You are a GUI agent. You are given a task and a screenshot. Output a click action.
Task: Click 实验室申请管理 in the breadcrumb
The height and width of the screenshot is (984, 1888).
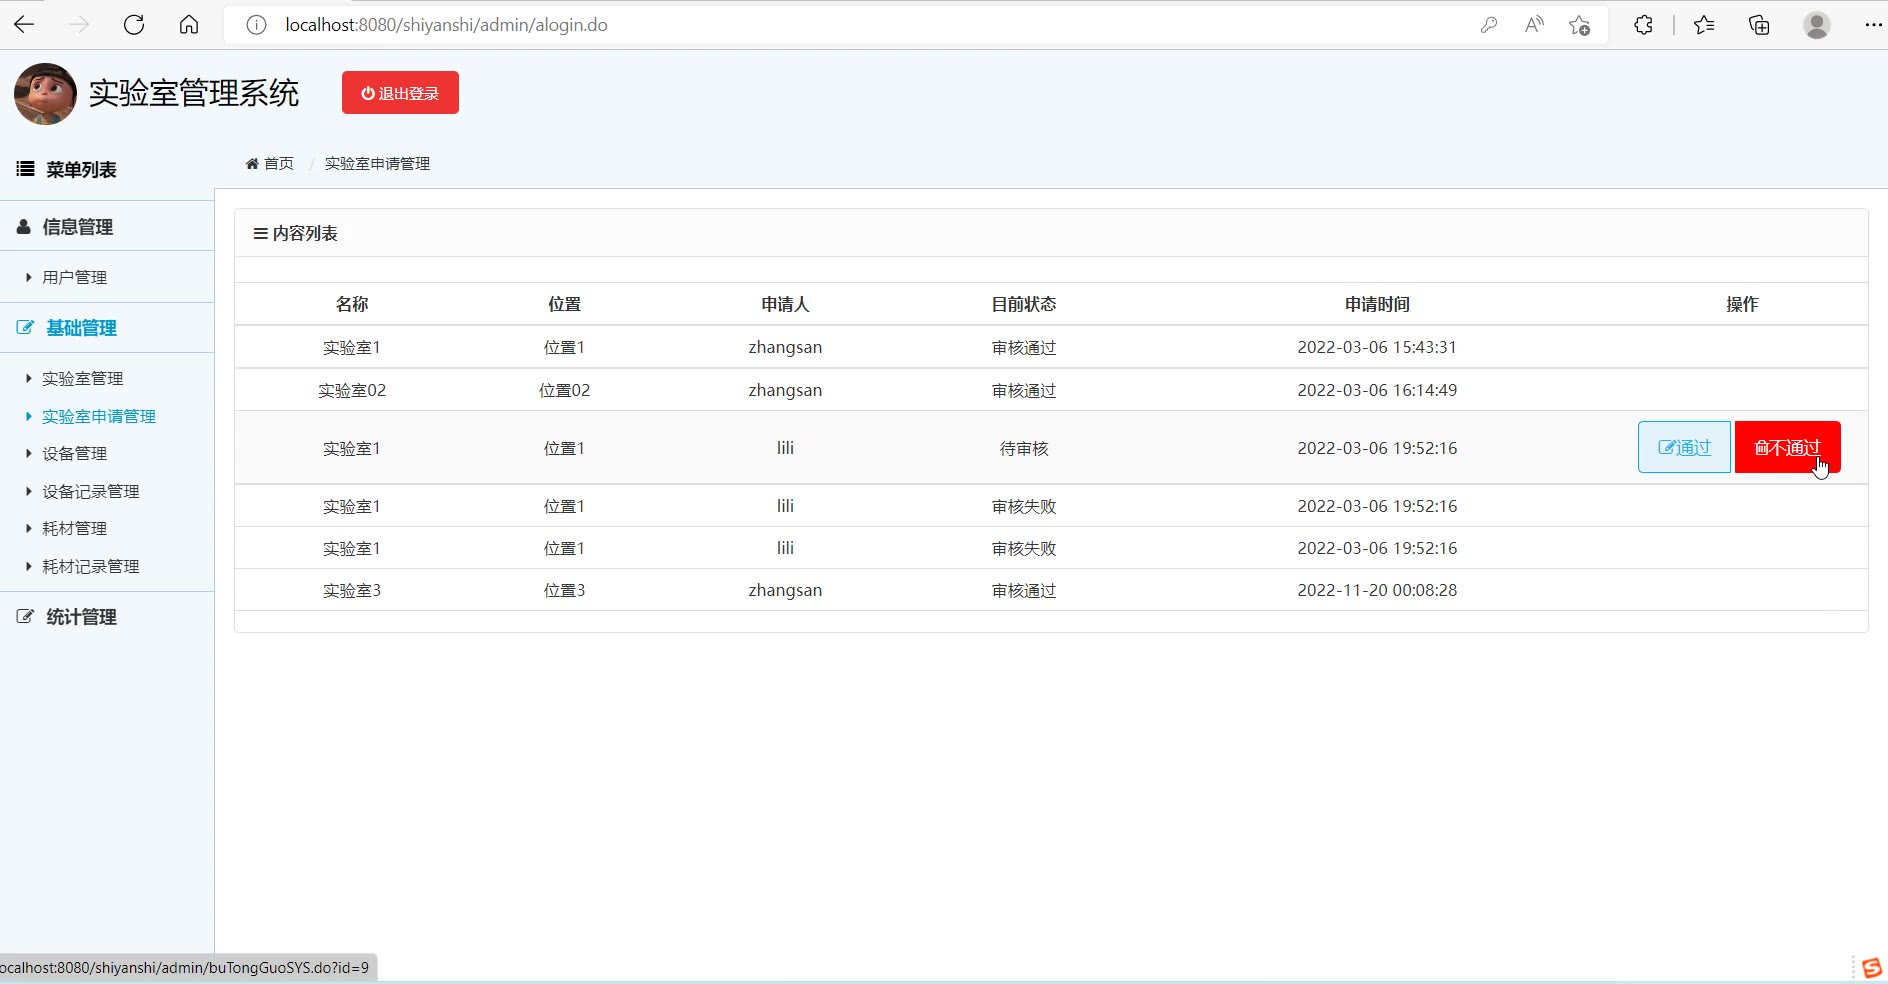click(x=377, y=163)
